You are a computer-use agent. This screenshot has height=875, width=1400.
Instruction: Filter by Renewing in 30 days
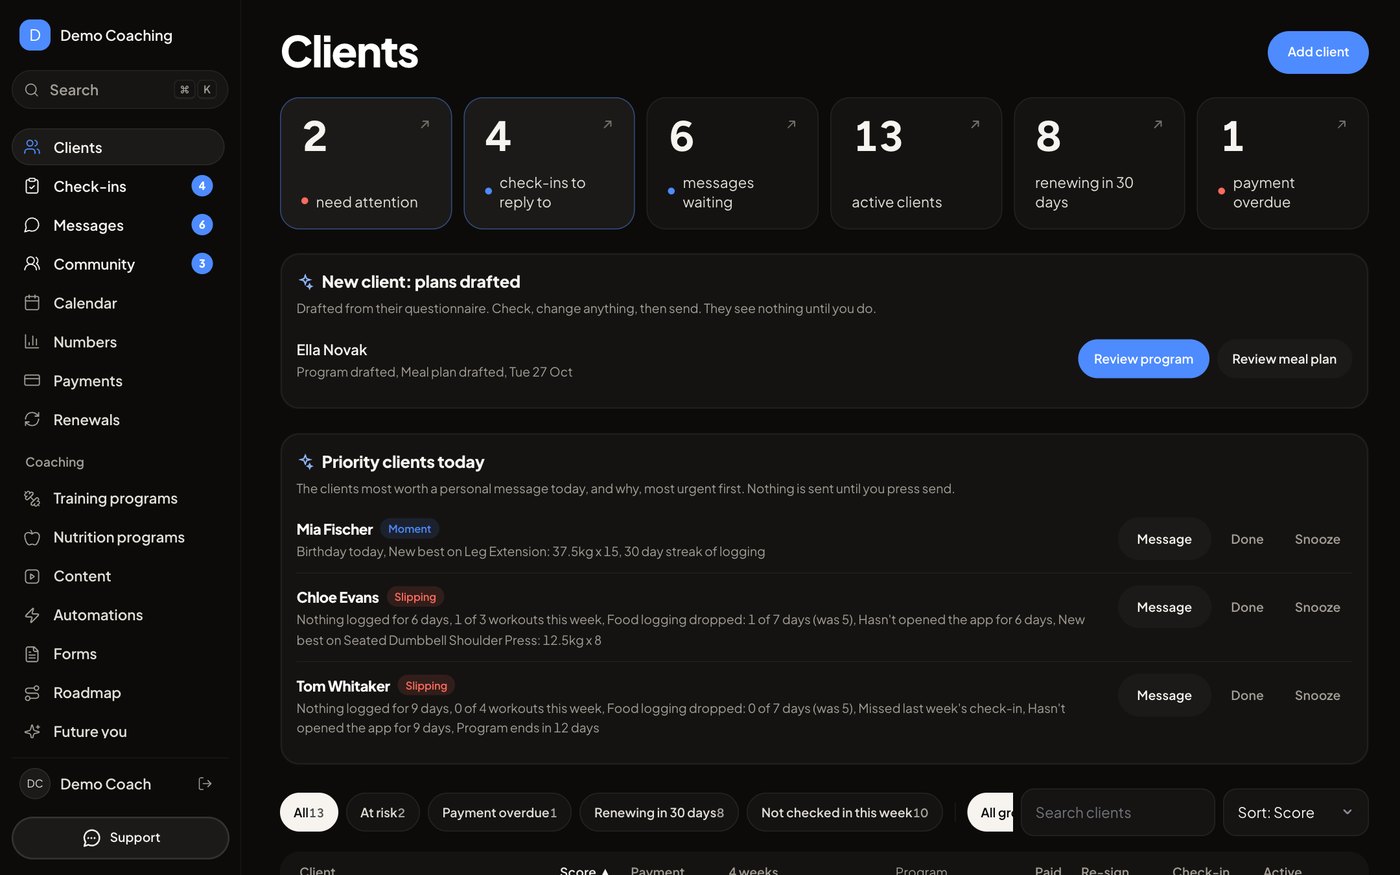click(659, 813)
